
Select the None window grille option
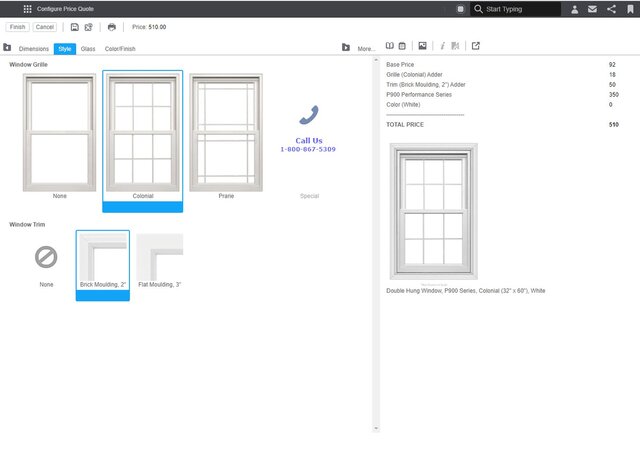(x=60, y=133)
